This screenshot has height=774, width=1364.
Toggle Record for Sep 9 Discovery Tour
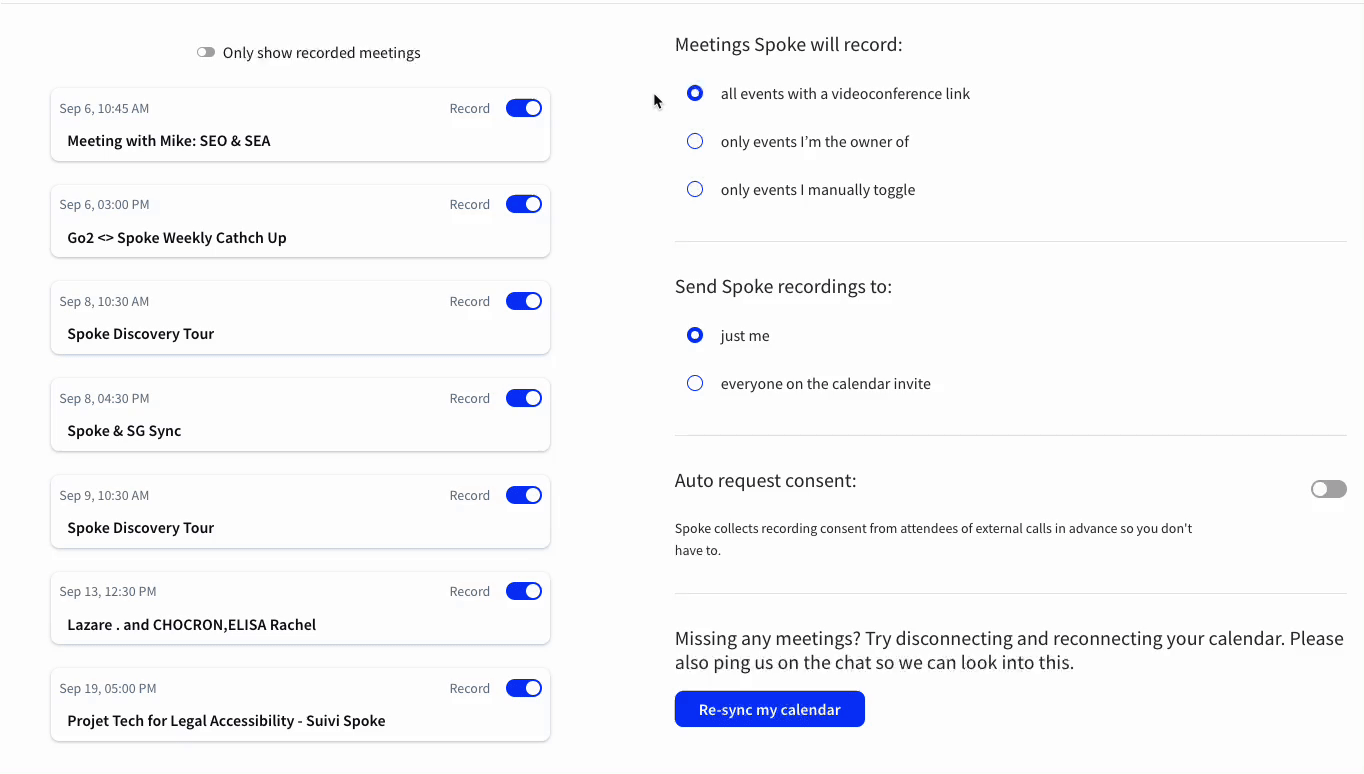click(x=523, y=495)
